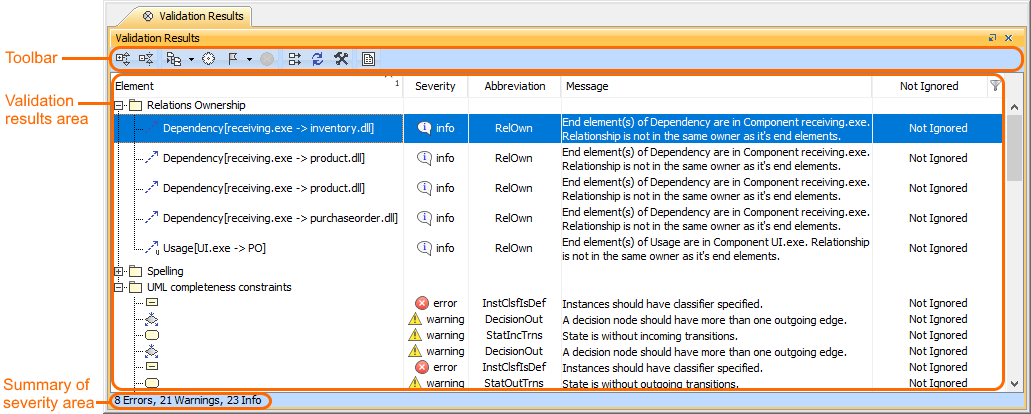1031x414 pixels.
Task: Click the greyed-out circle toolbar icon
Action: [267, 60]
